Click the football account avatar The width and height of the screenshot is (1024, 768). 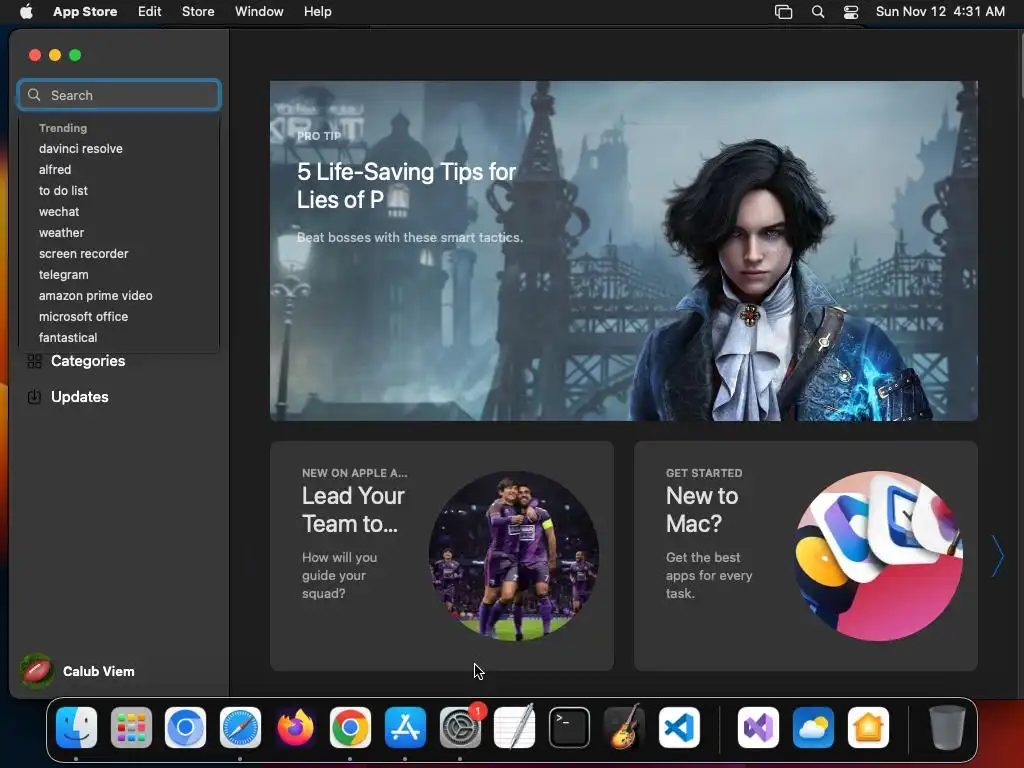[37, 671]
